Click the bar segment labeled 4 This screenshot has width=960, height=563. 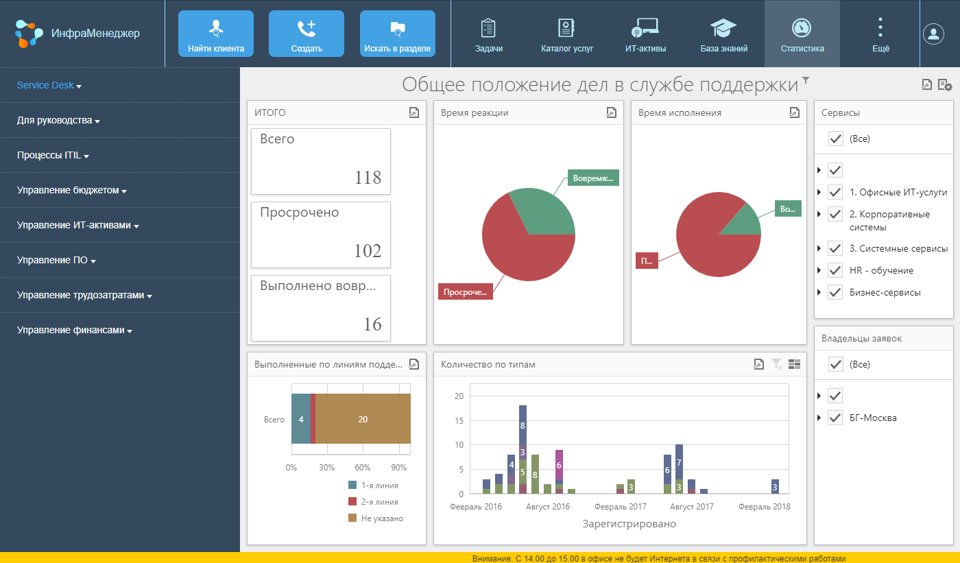click(301, 419)
